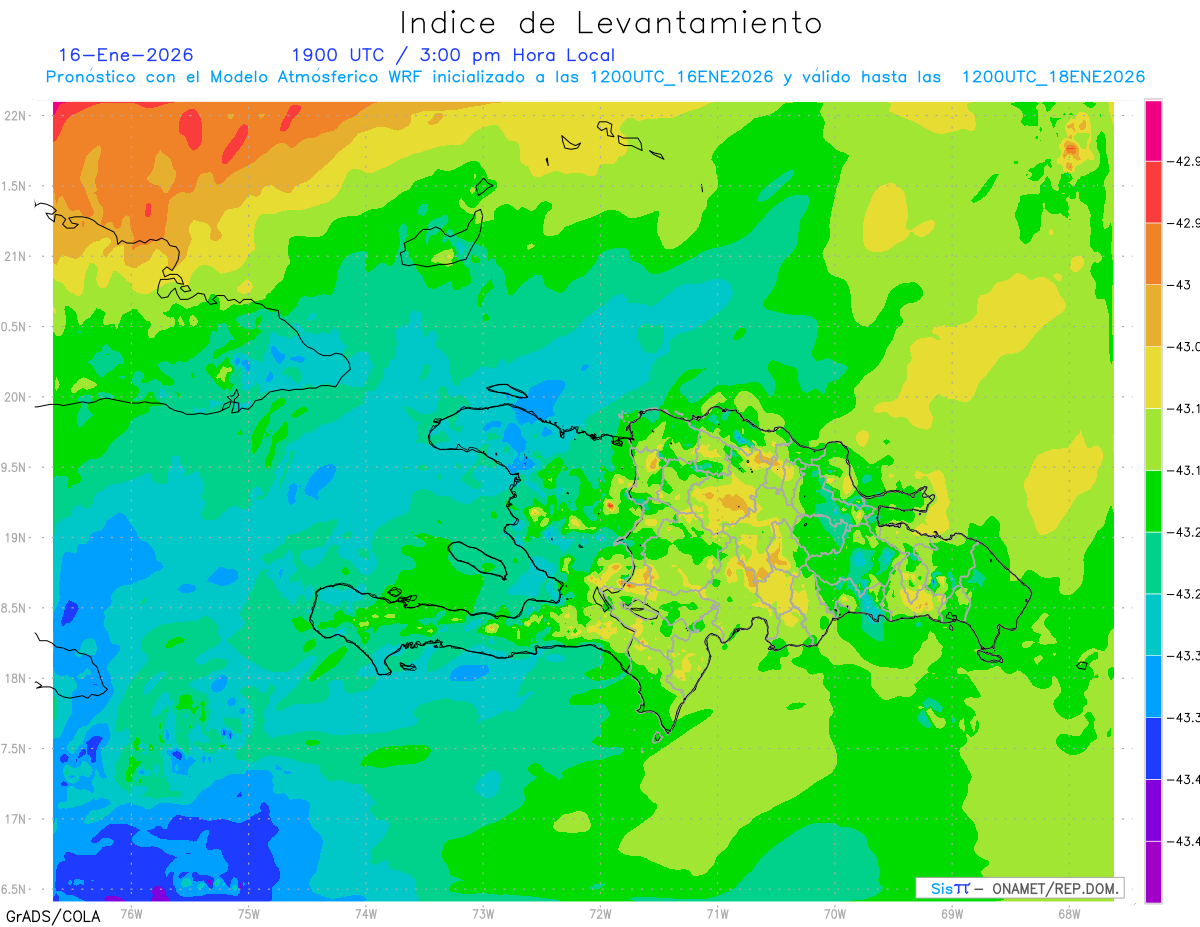Pick the gold swatch on the color bar

[x=1153, y=315]
